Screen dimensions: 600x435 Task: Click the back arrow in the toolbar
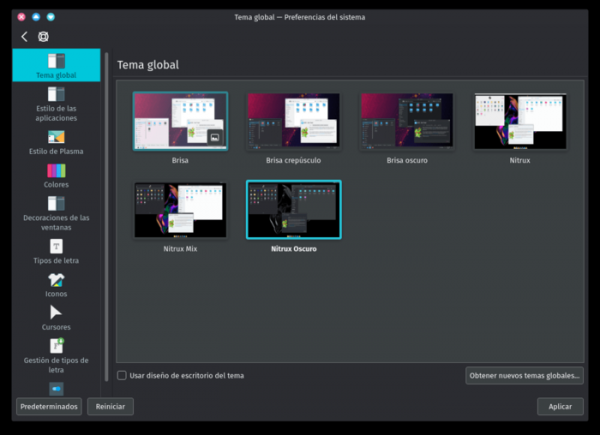point(24,37)
